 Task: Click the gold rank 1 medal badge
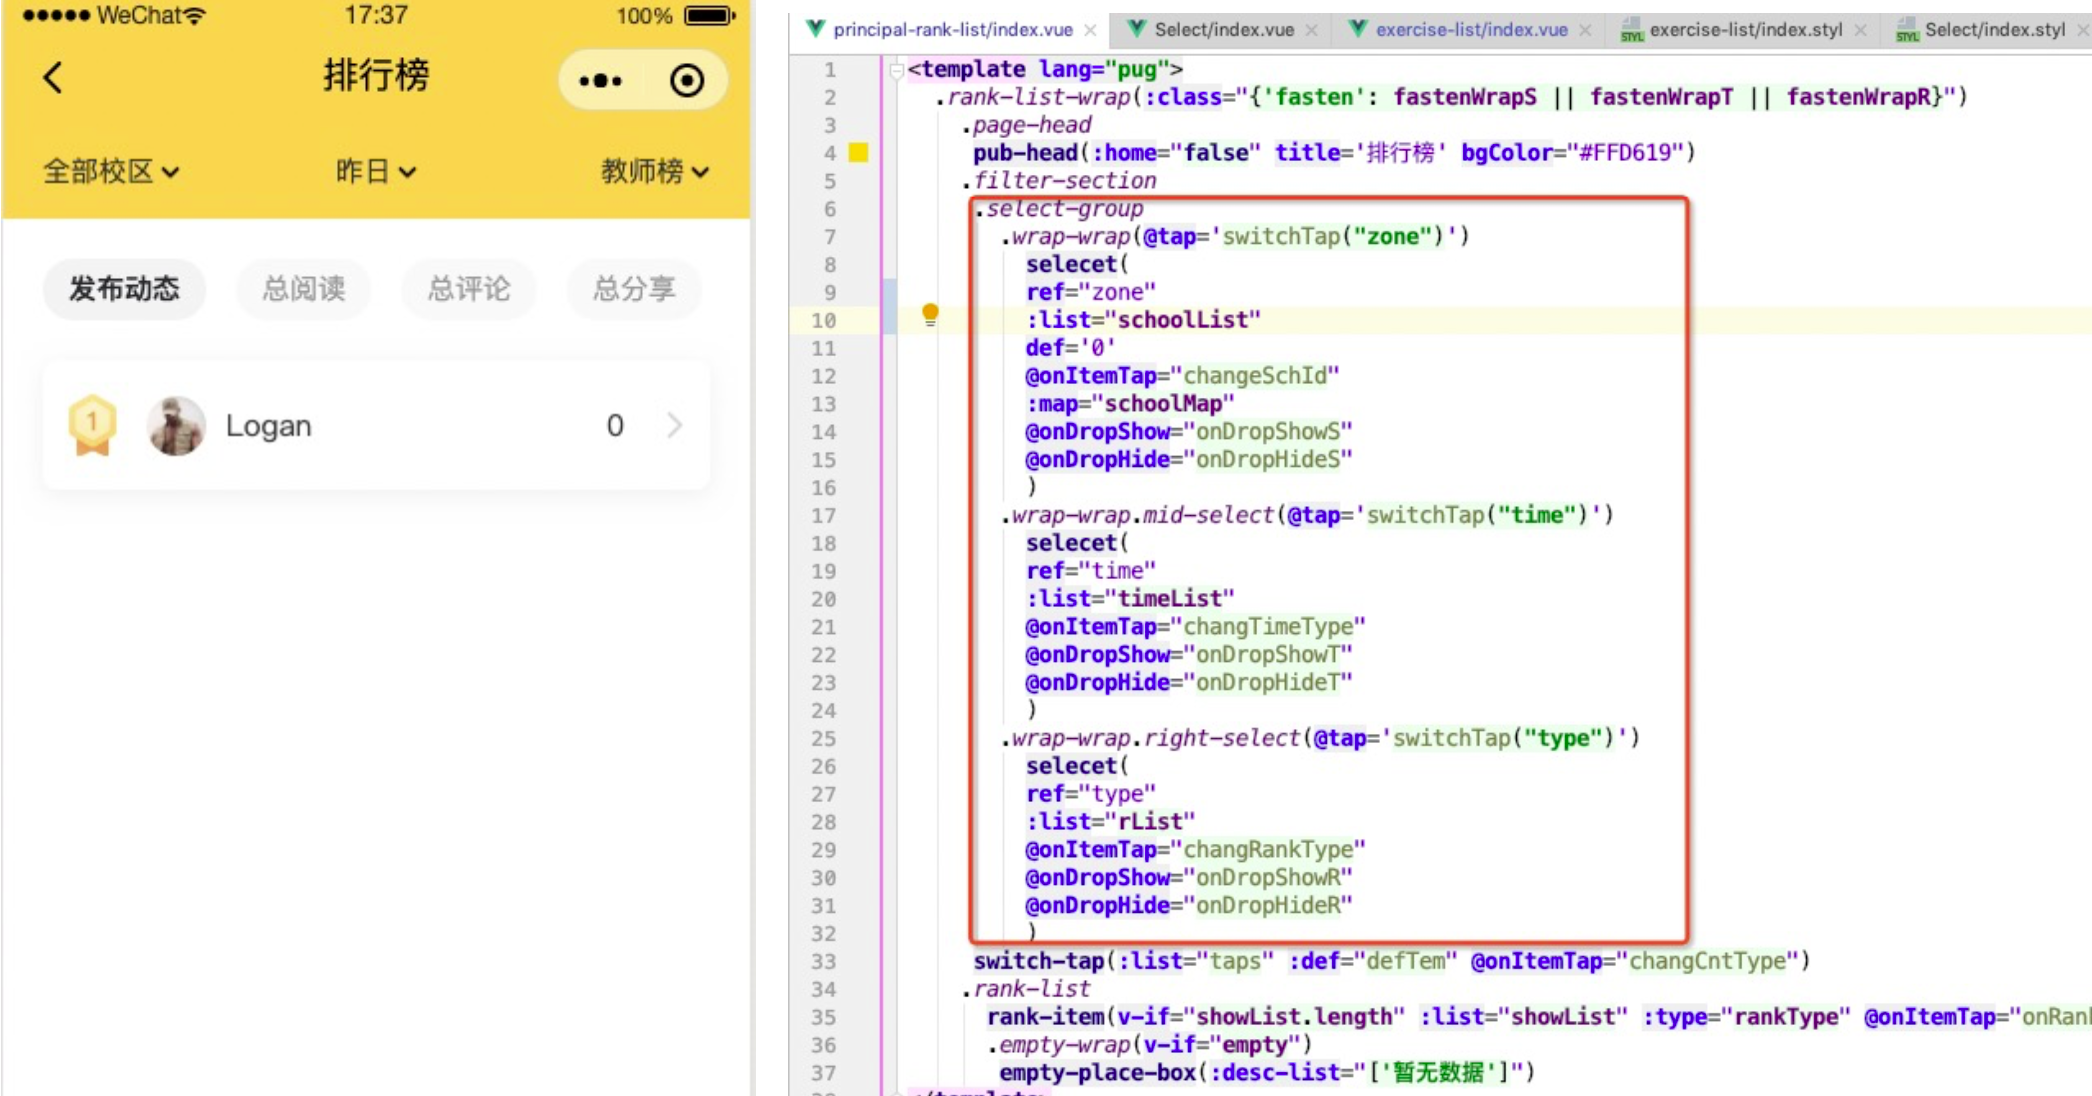(92, 425)
